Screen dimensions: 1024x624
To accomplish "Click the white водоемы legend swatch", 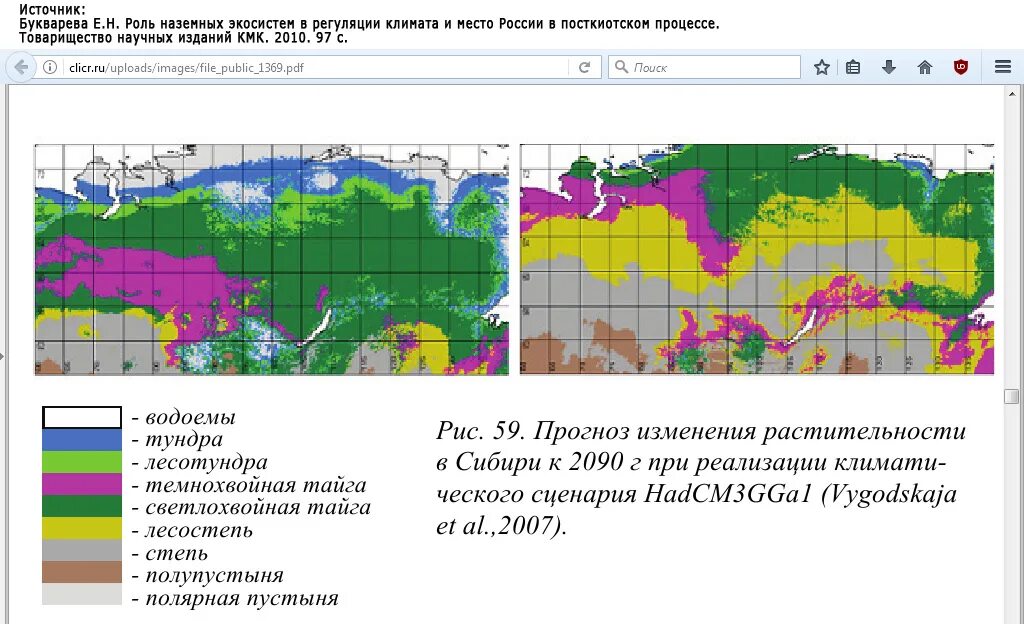I will [x=82, y=417].
